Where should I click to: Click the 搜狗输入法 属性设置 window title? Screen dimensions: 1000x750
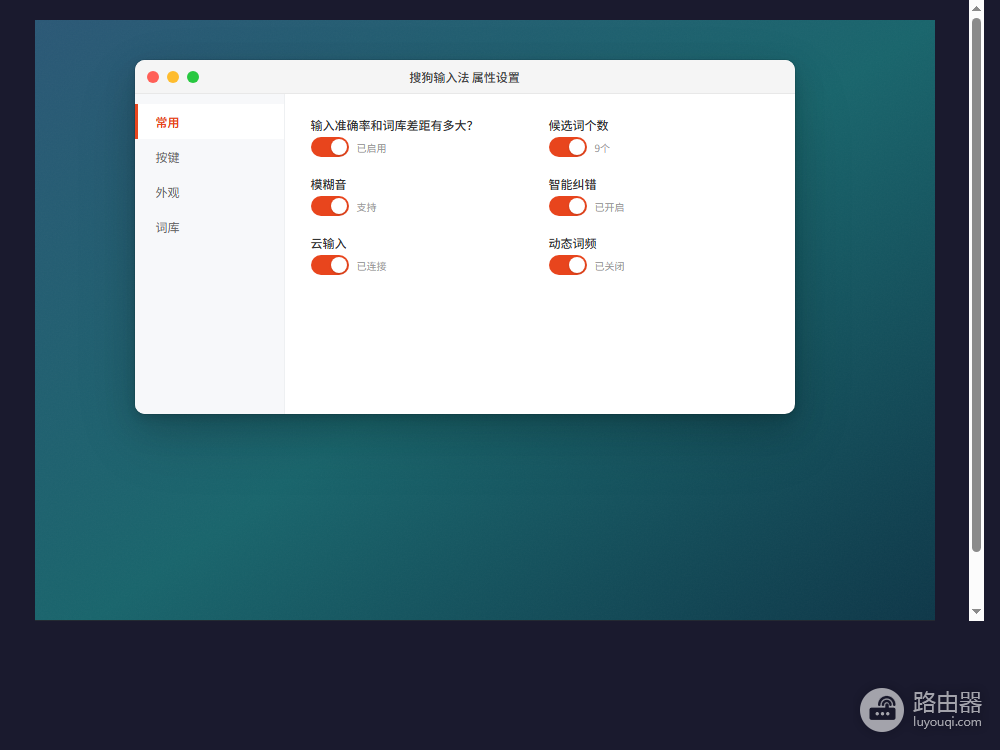(x=464, y=78)
